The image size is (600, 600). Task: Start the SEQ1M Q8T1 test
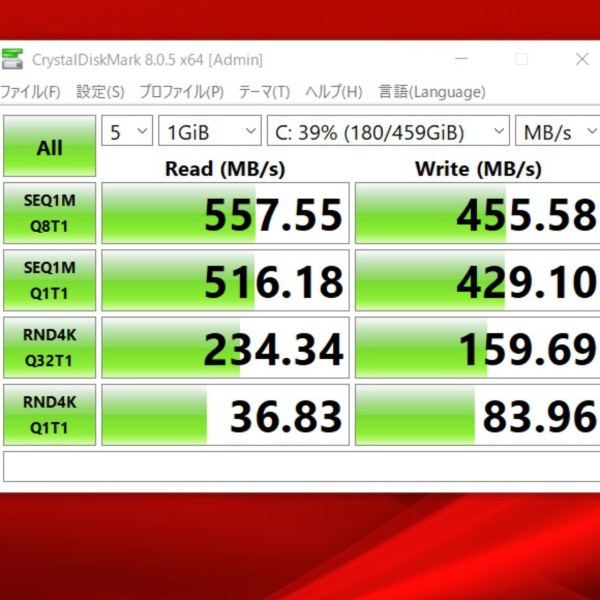click(49, 213)
